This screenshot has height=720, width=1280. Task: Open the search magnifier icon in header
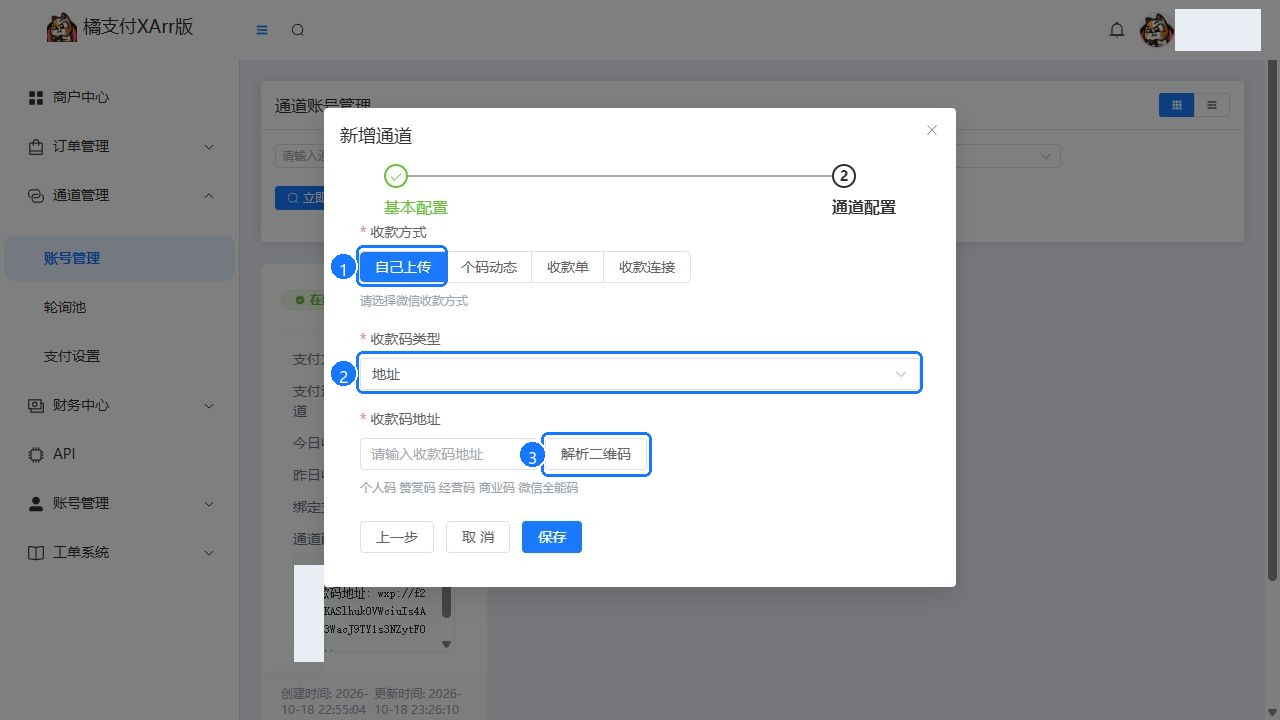point(298,30)
